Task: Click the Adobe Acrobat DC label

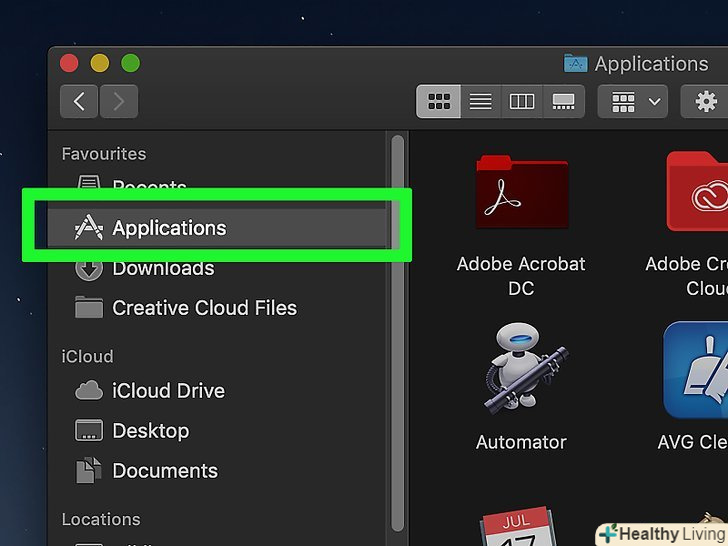Action: click(x=521, y=276)
